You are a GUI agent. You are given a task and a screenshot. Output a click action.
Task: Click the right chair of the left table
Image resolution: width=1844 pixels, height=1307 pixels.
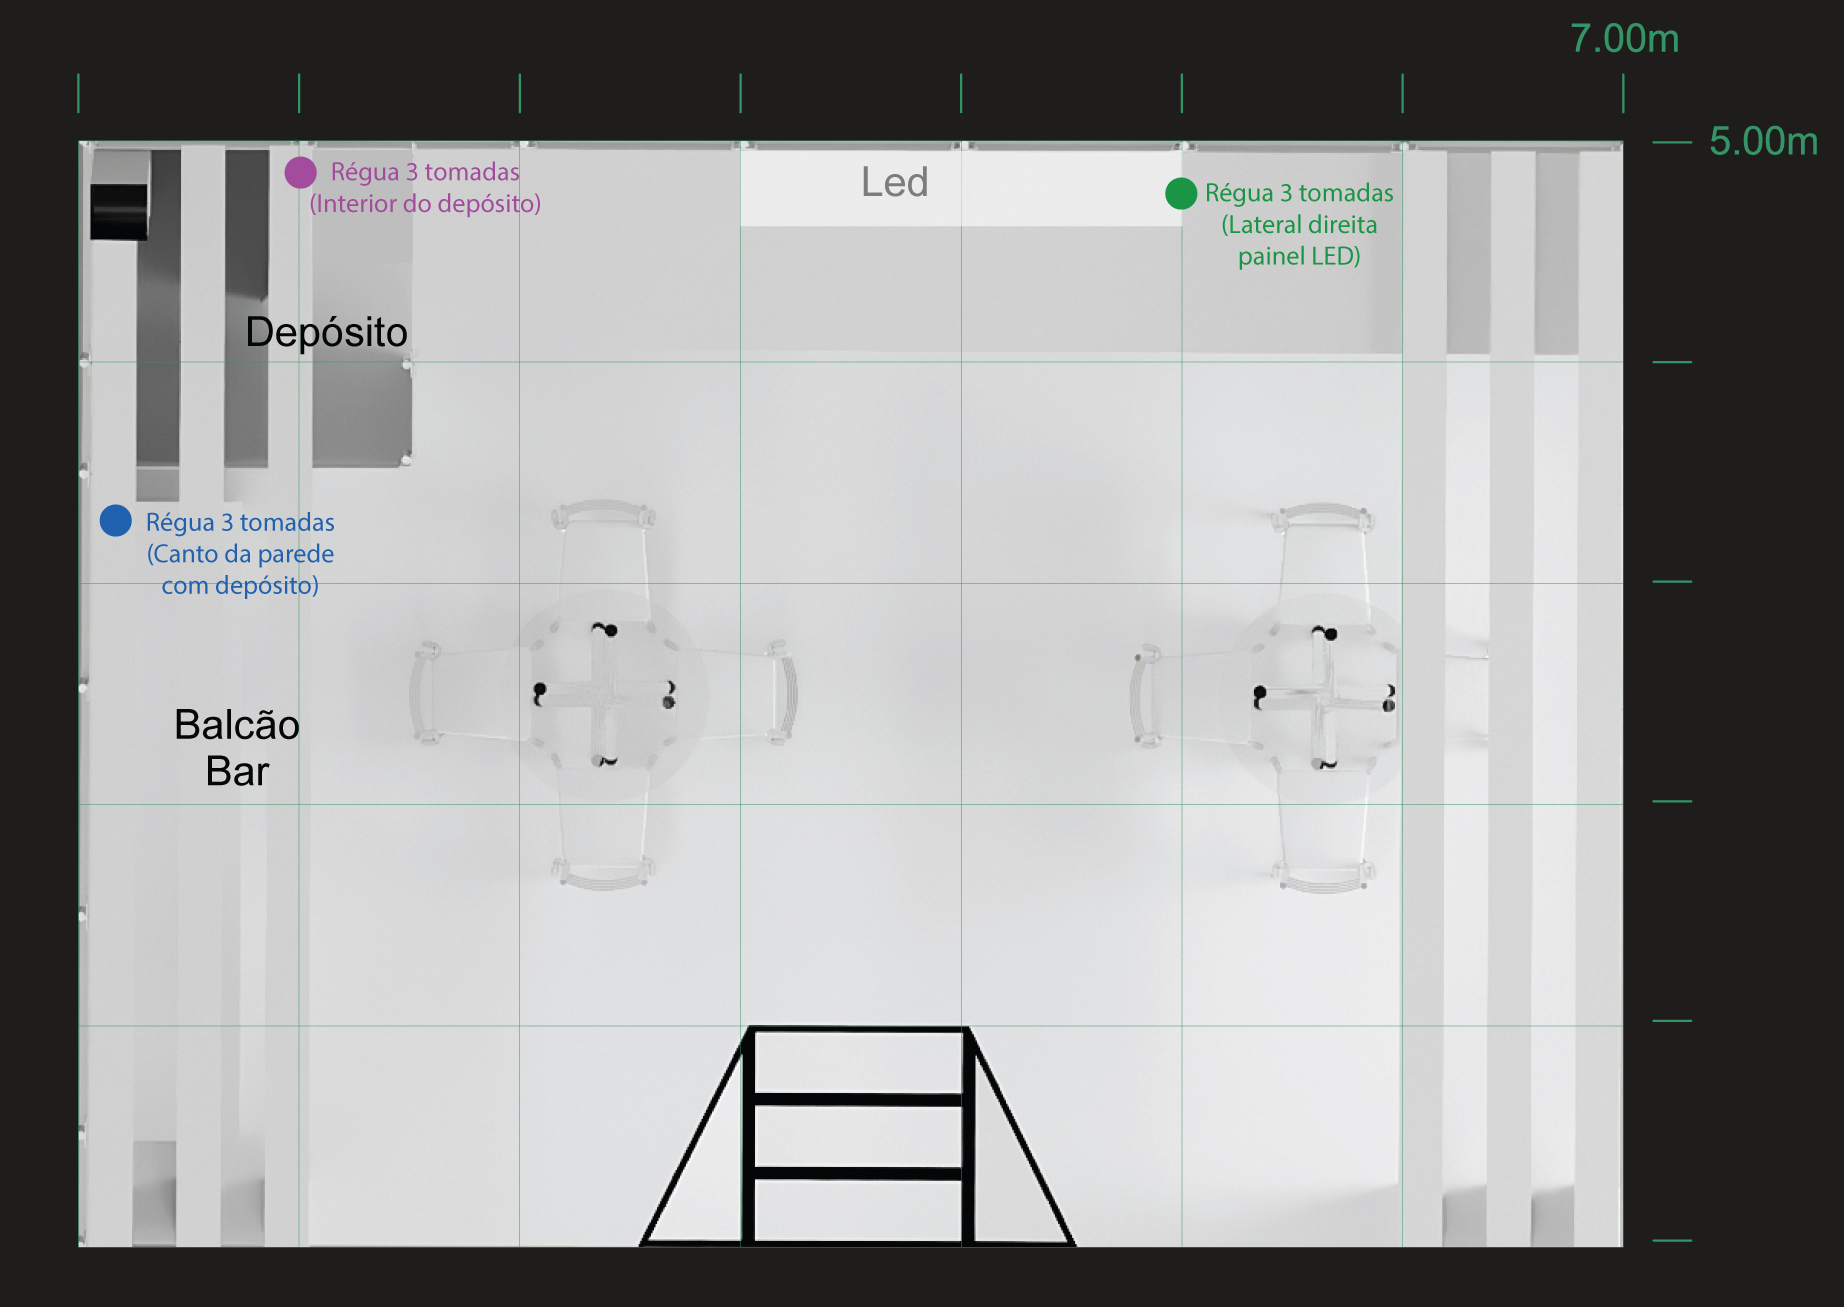point(745,694)
